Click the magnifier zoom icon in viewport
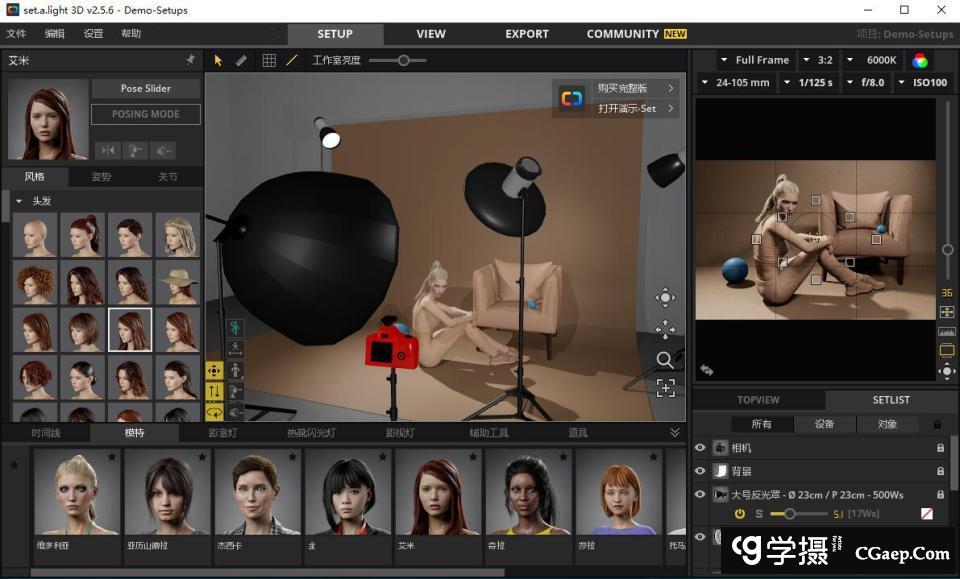Viewport: 960px width, 579px height. pos(665,360)
